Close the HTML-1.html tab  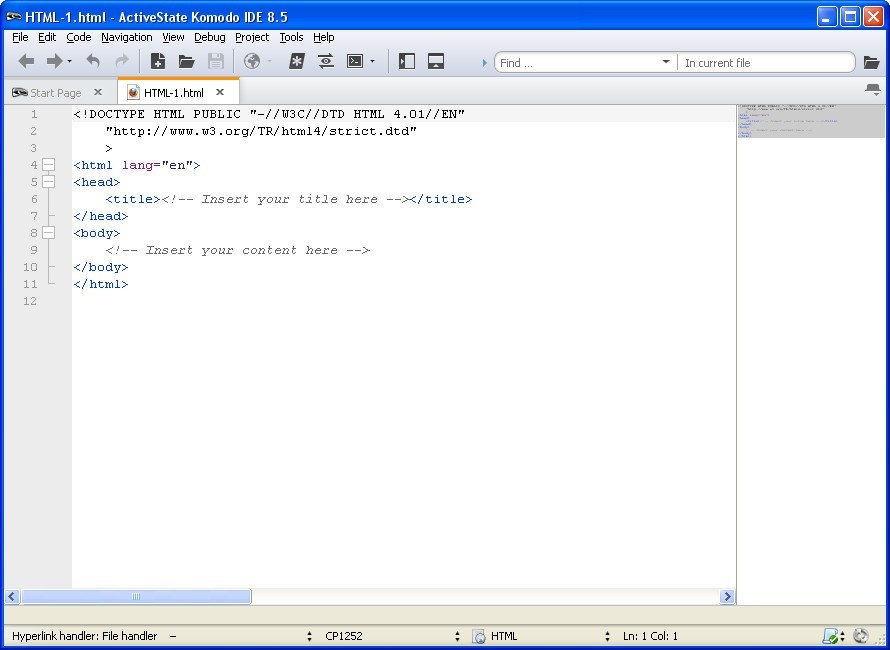220,92
